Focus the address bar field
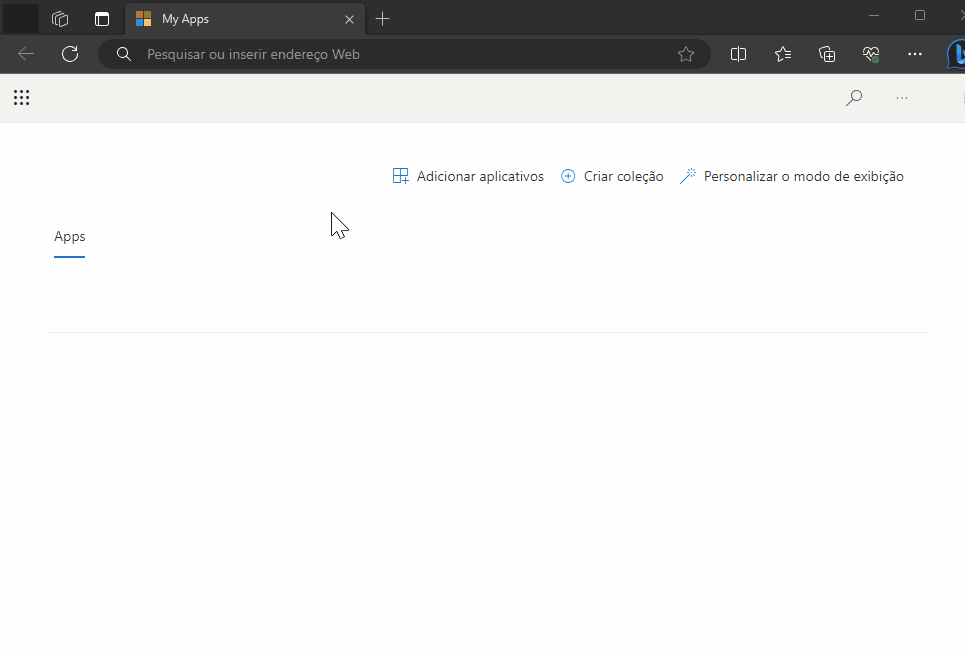This screenshot has height=652, width=965. point(405,54)
